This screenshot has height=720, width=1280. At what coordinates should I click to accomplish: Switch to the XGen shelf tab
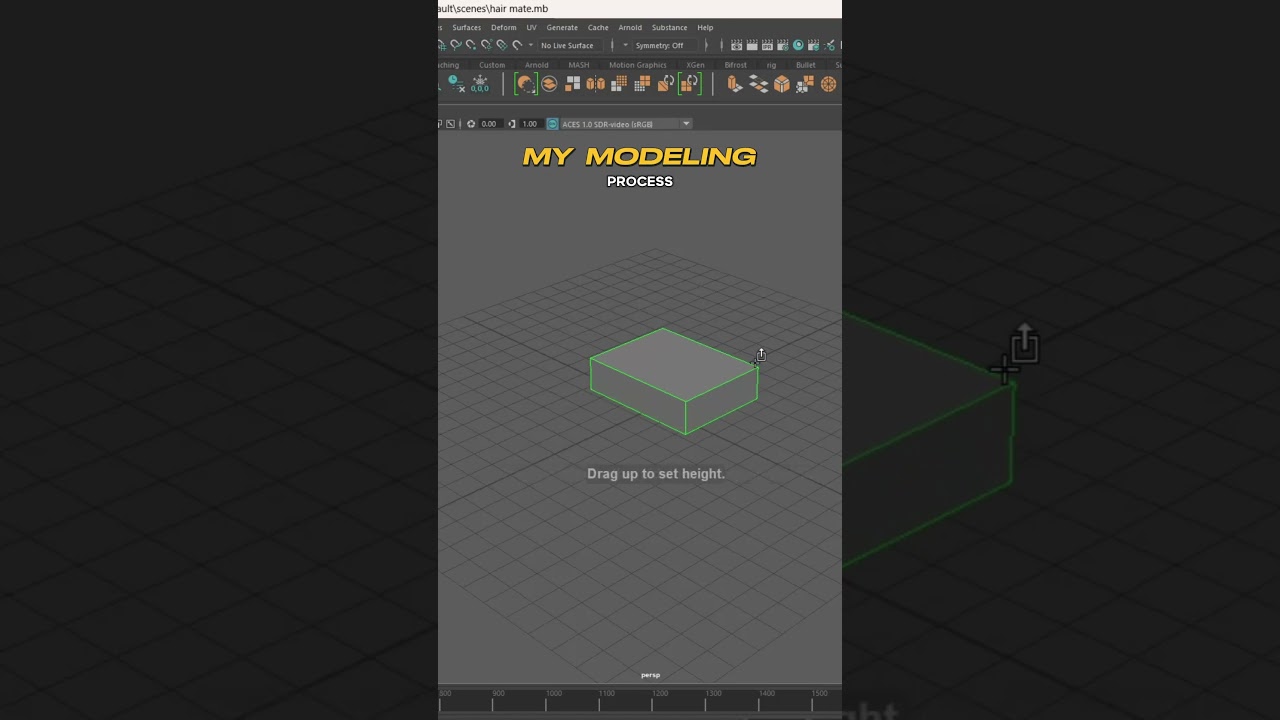click(x=695, y=65)
